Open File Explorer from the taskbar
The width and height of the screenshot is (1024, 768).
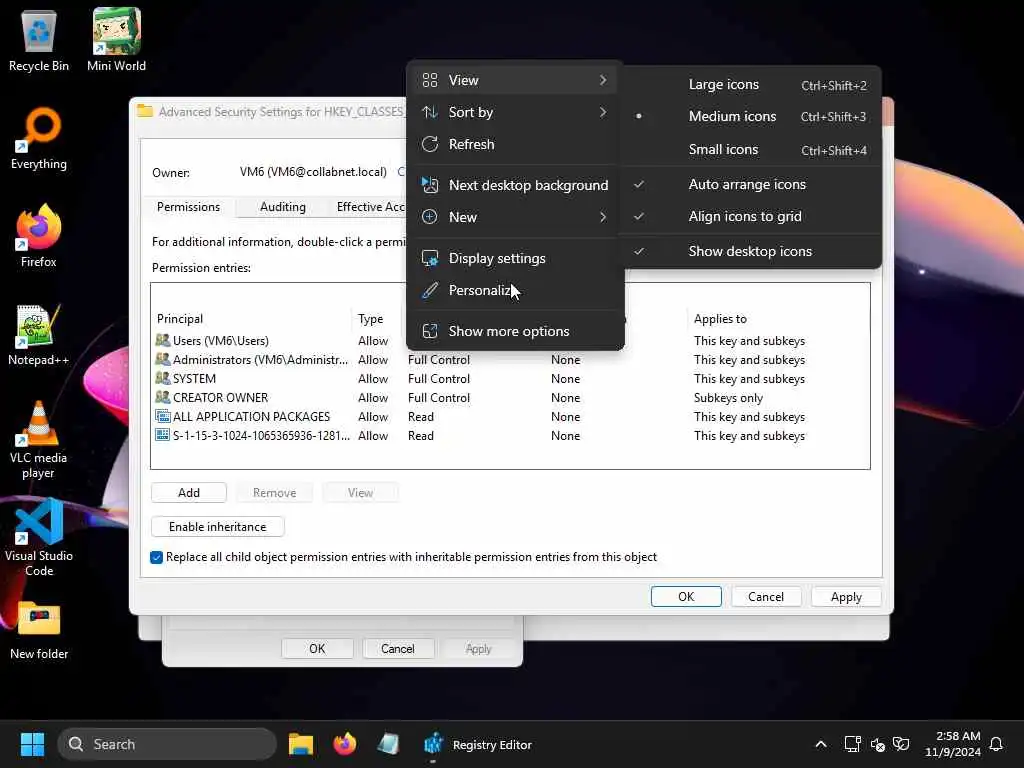tap(301, 744)
